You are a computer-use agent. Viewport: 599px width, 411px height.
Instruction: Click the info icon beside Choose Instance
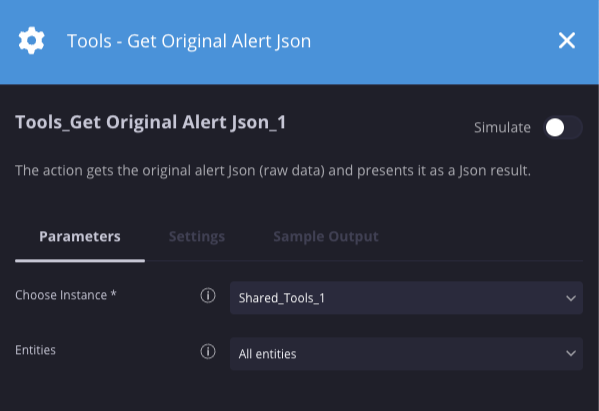pyautogui.click(x=208, y=295)
